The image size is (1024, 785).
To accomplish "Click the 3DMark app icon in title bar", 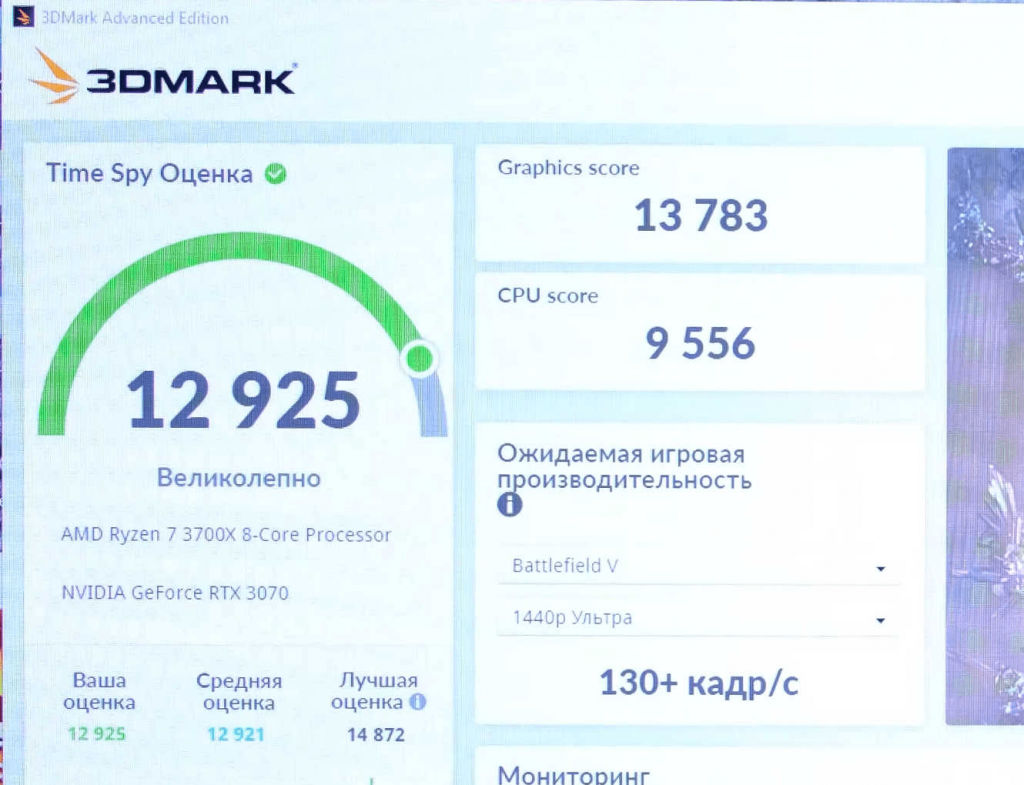I will coord(24,16).
